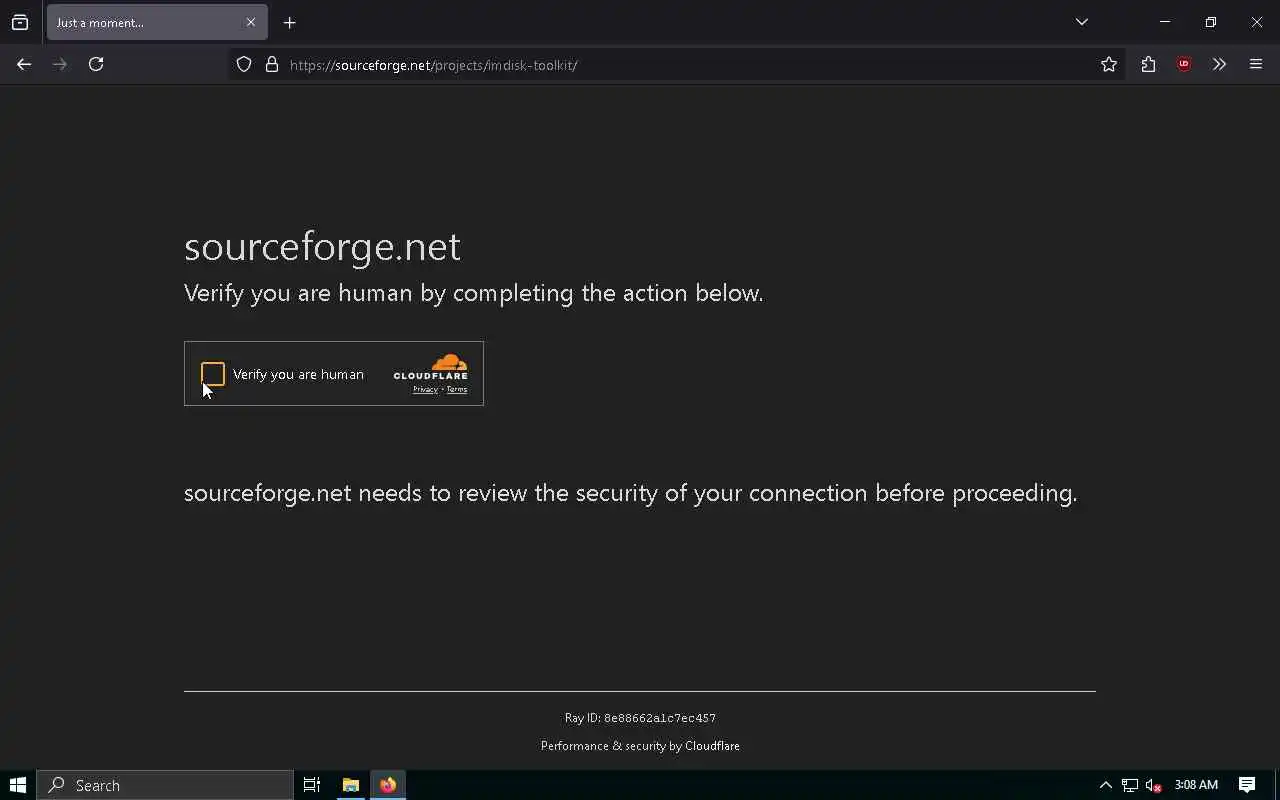
Task: Restore down the Firefox window
Action: click(1210, 22)
